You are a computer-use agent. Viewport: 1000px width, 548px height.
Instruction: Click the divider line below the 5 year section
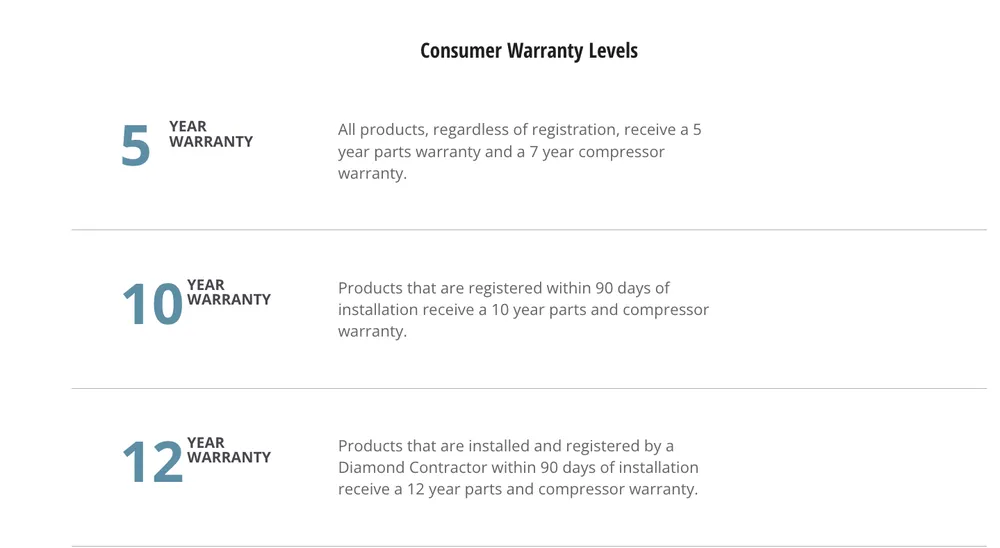[528, 230]
